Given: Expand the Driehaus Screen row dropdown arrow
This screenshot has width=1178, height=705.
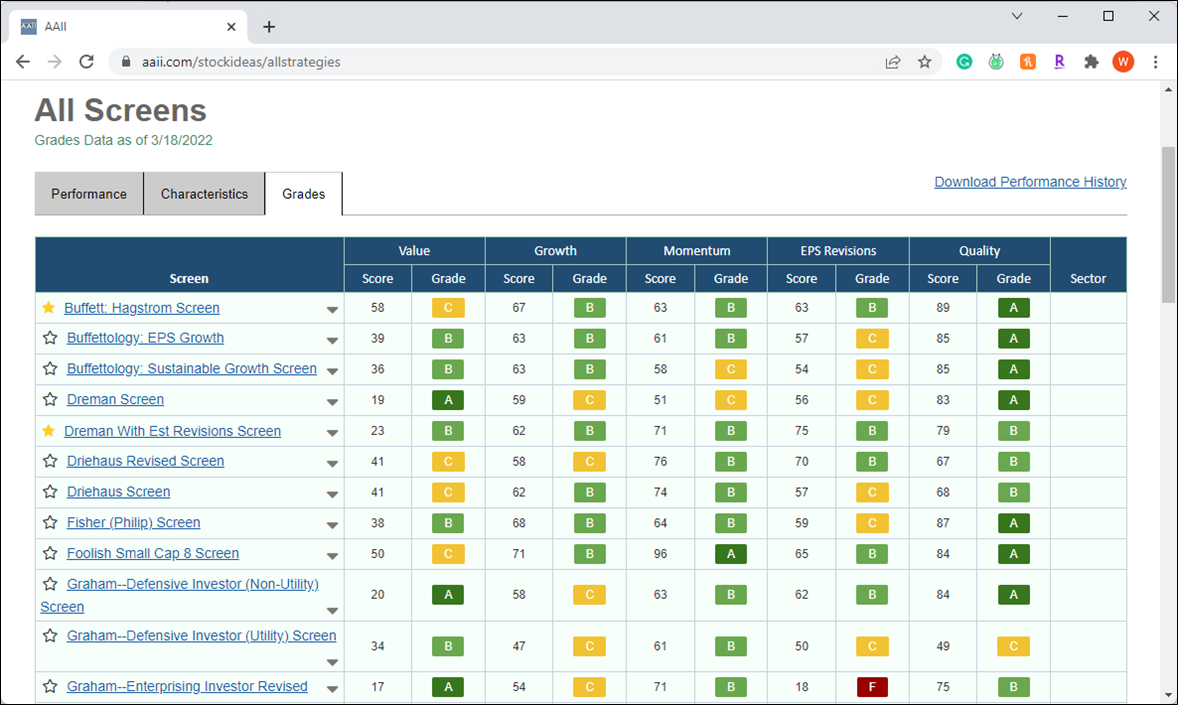Looking at the screenshot, I should tap(332, 495).
